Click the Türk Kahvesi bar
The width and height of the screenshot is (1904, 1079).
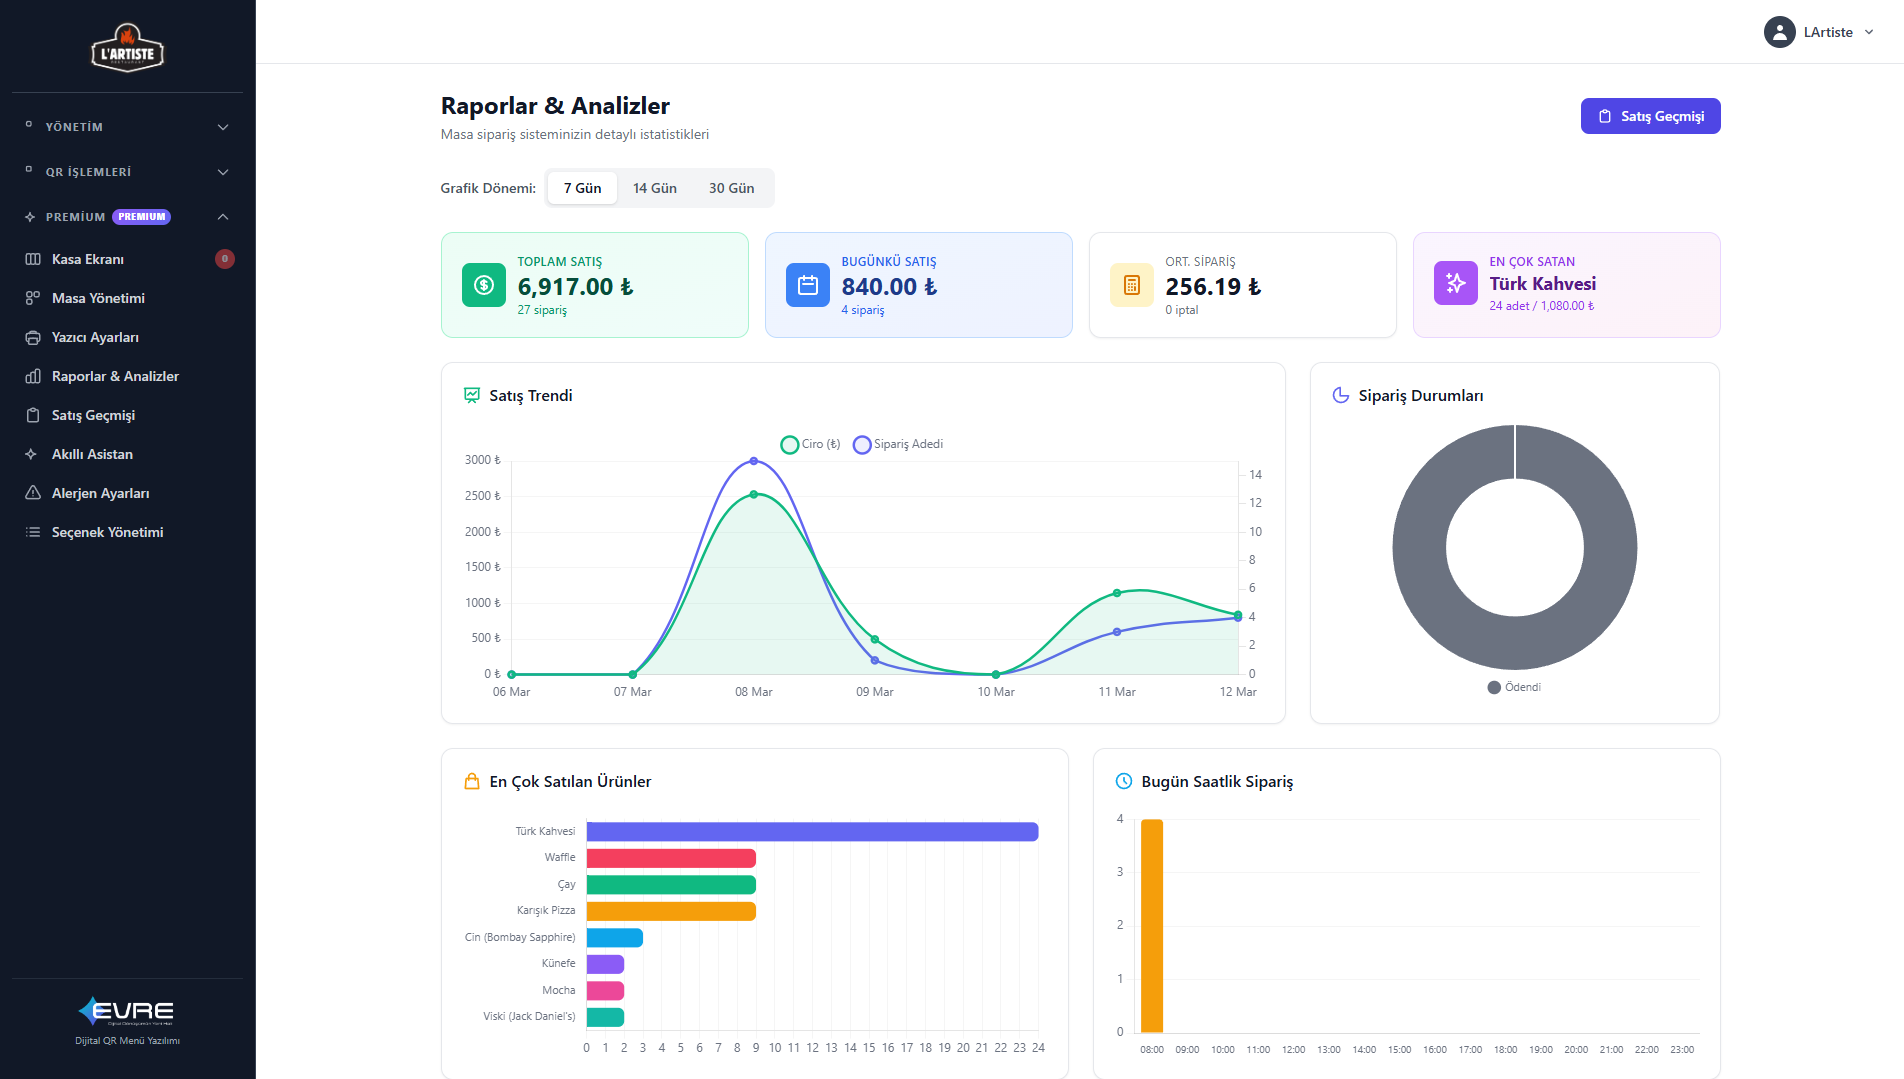point(812,832)
